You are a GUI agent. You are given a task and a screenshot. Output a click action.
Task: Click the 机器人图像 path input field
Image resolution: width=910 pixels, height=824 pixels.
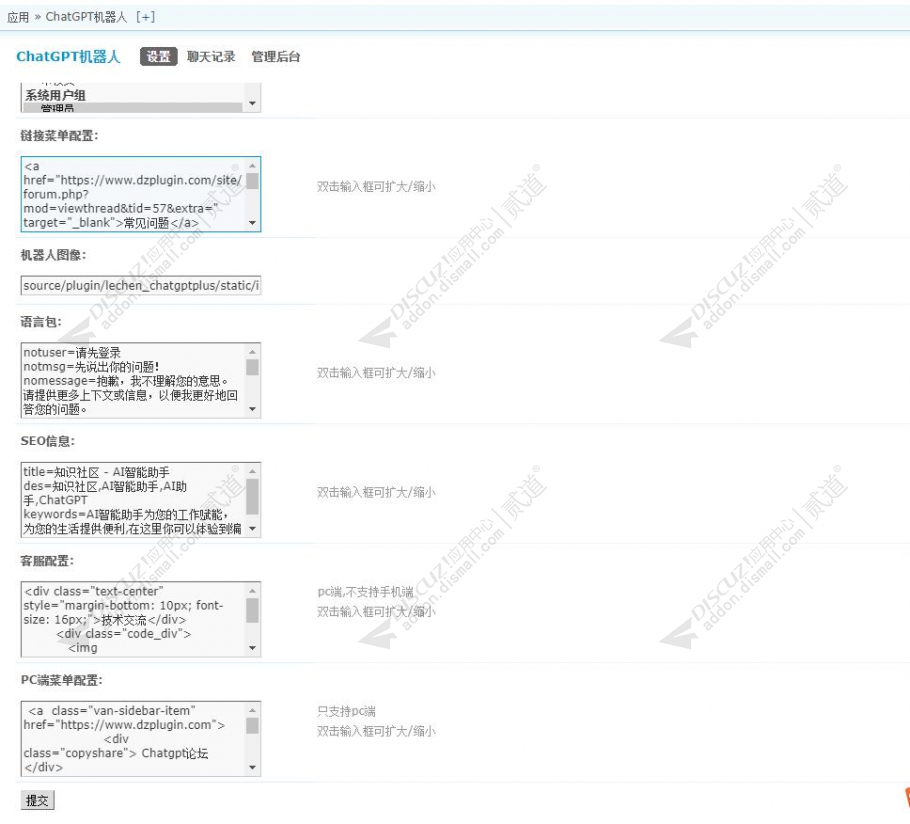pyautogui.click(x=141, y=285)
